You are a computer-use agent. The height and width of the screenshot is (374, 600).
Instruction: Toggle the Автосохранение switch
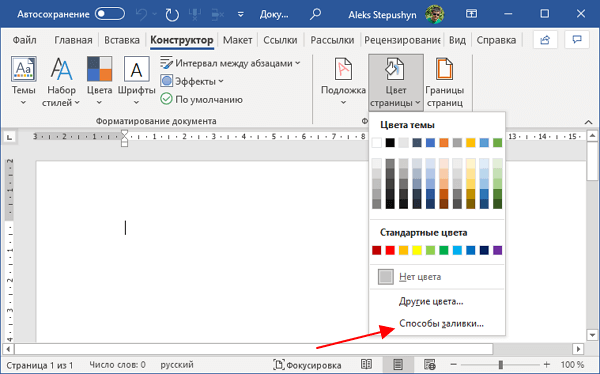tap(110, 14)
